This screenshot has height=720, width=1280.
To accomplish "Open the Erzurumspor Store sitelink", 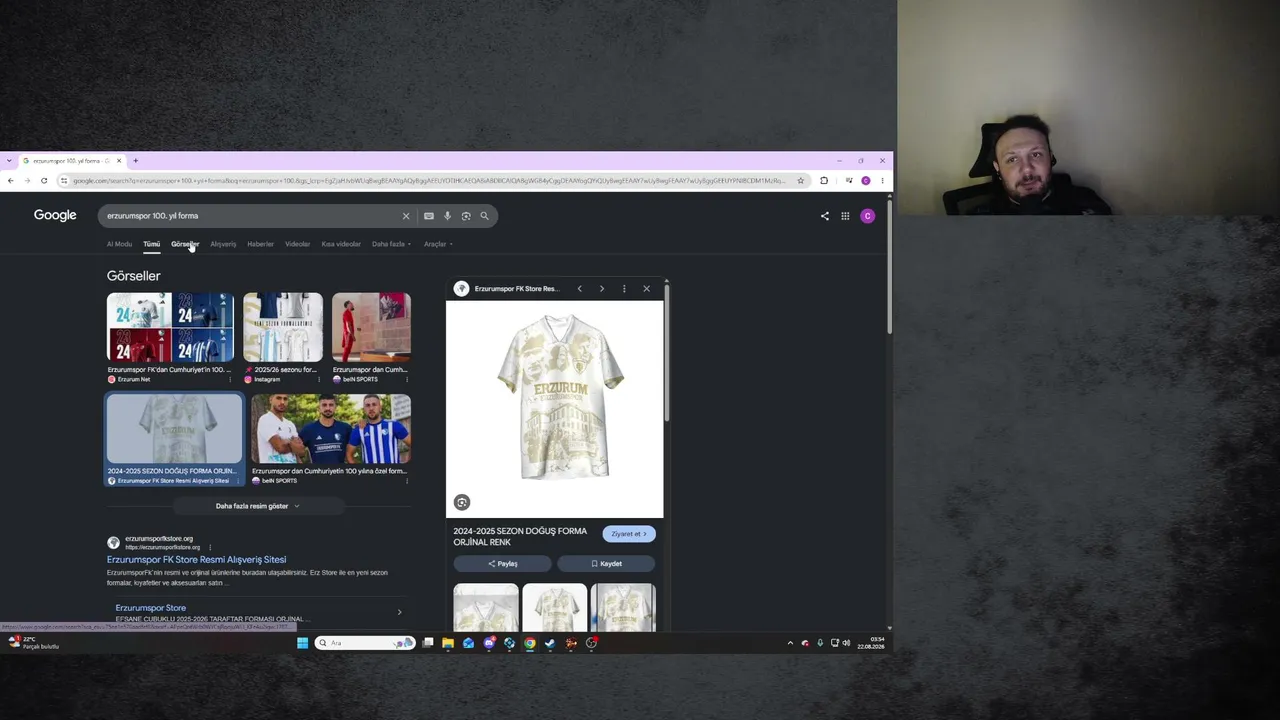I will tap(150, 608).
